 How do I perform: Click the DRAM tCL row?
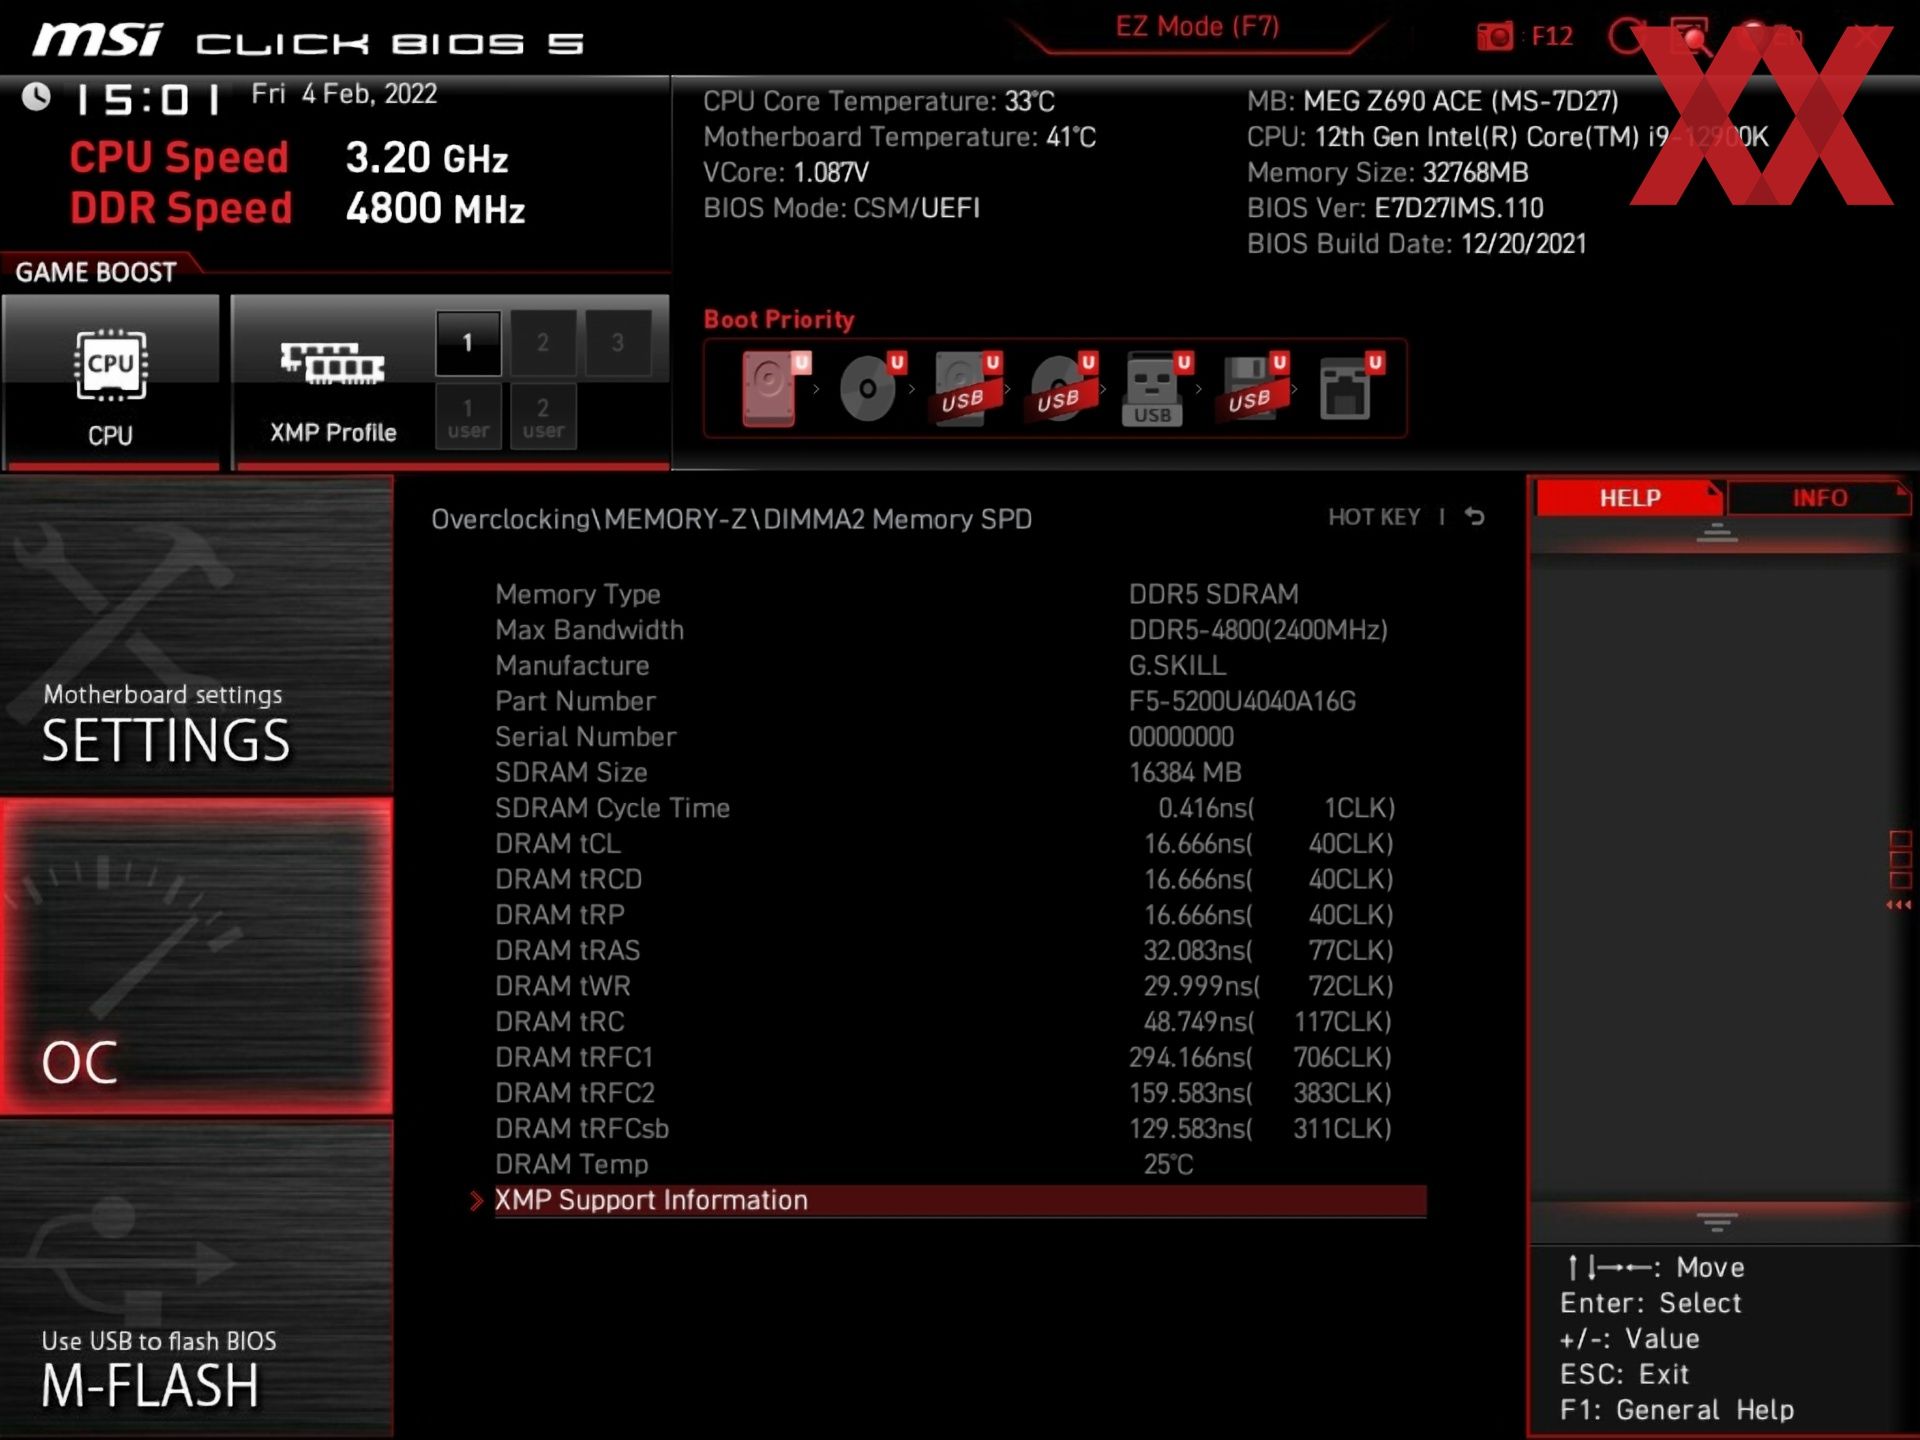tap(960, 844)
